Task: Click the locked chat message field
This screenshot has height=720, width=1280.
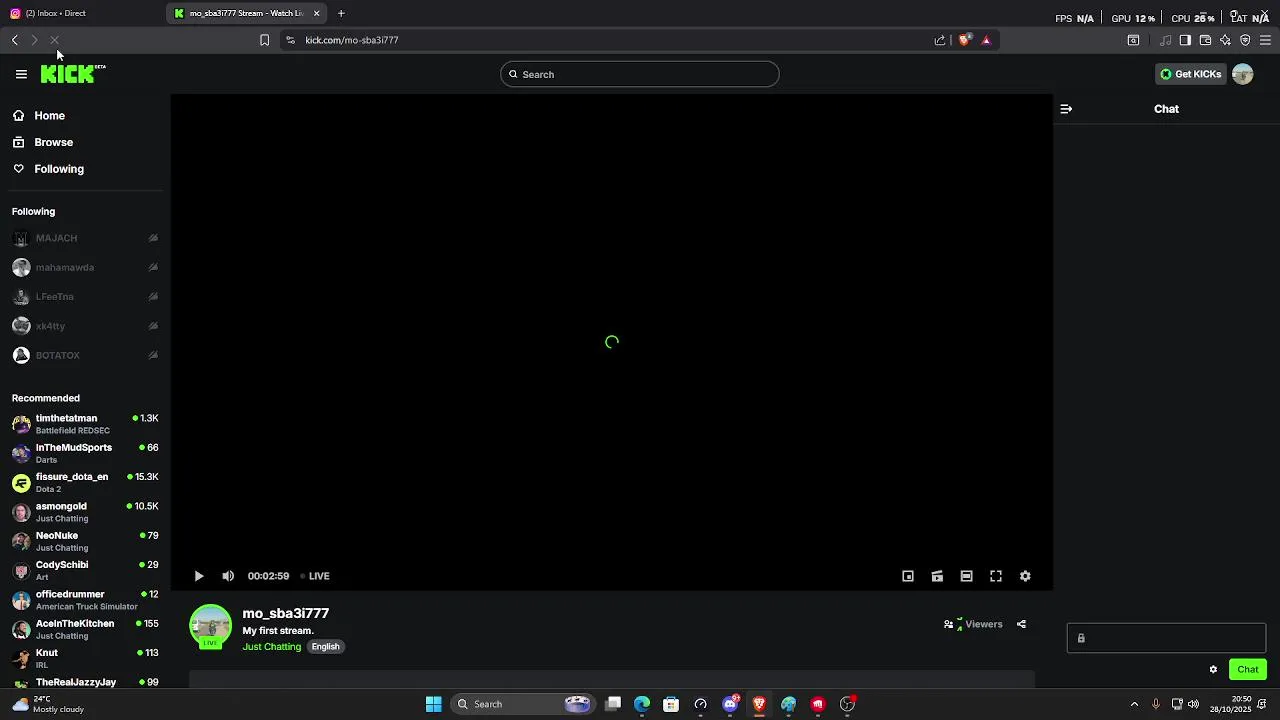Action: click(x=1166, y=638)
